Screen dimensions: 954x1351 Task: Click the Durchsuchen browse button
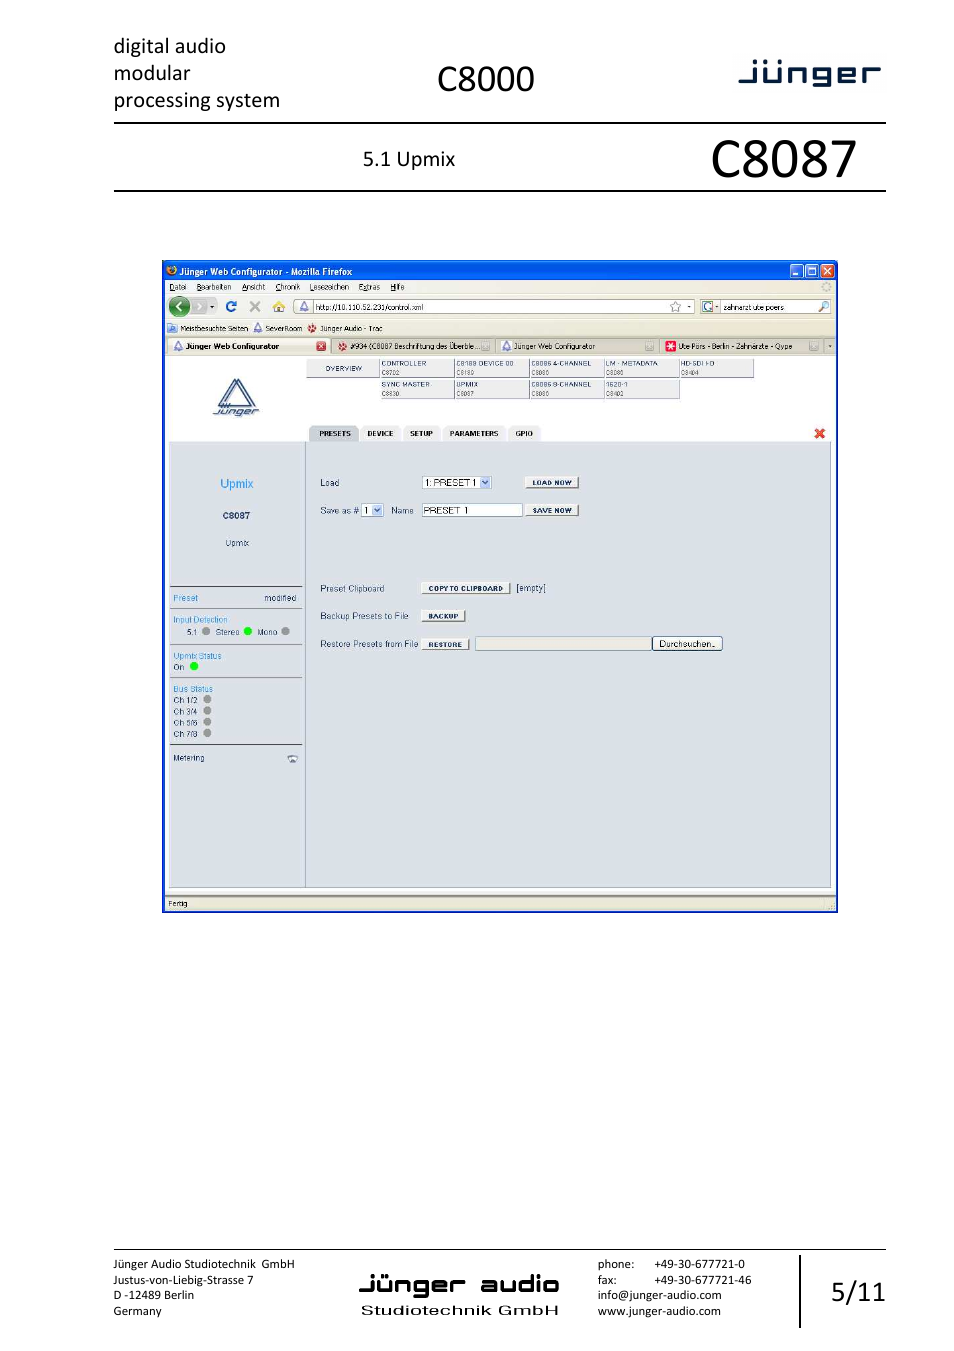point(687,644)
